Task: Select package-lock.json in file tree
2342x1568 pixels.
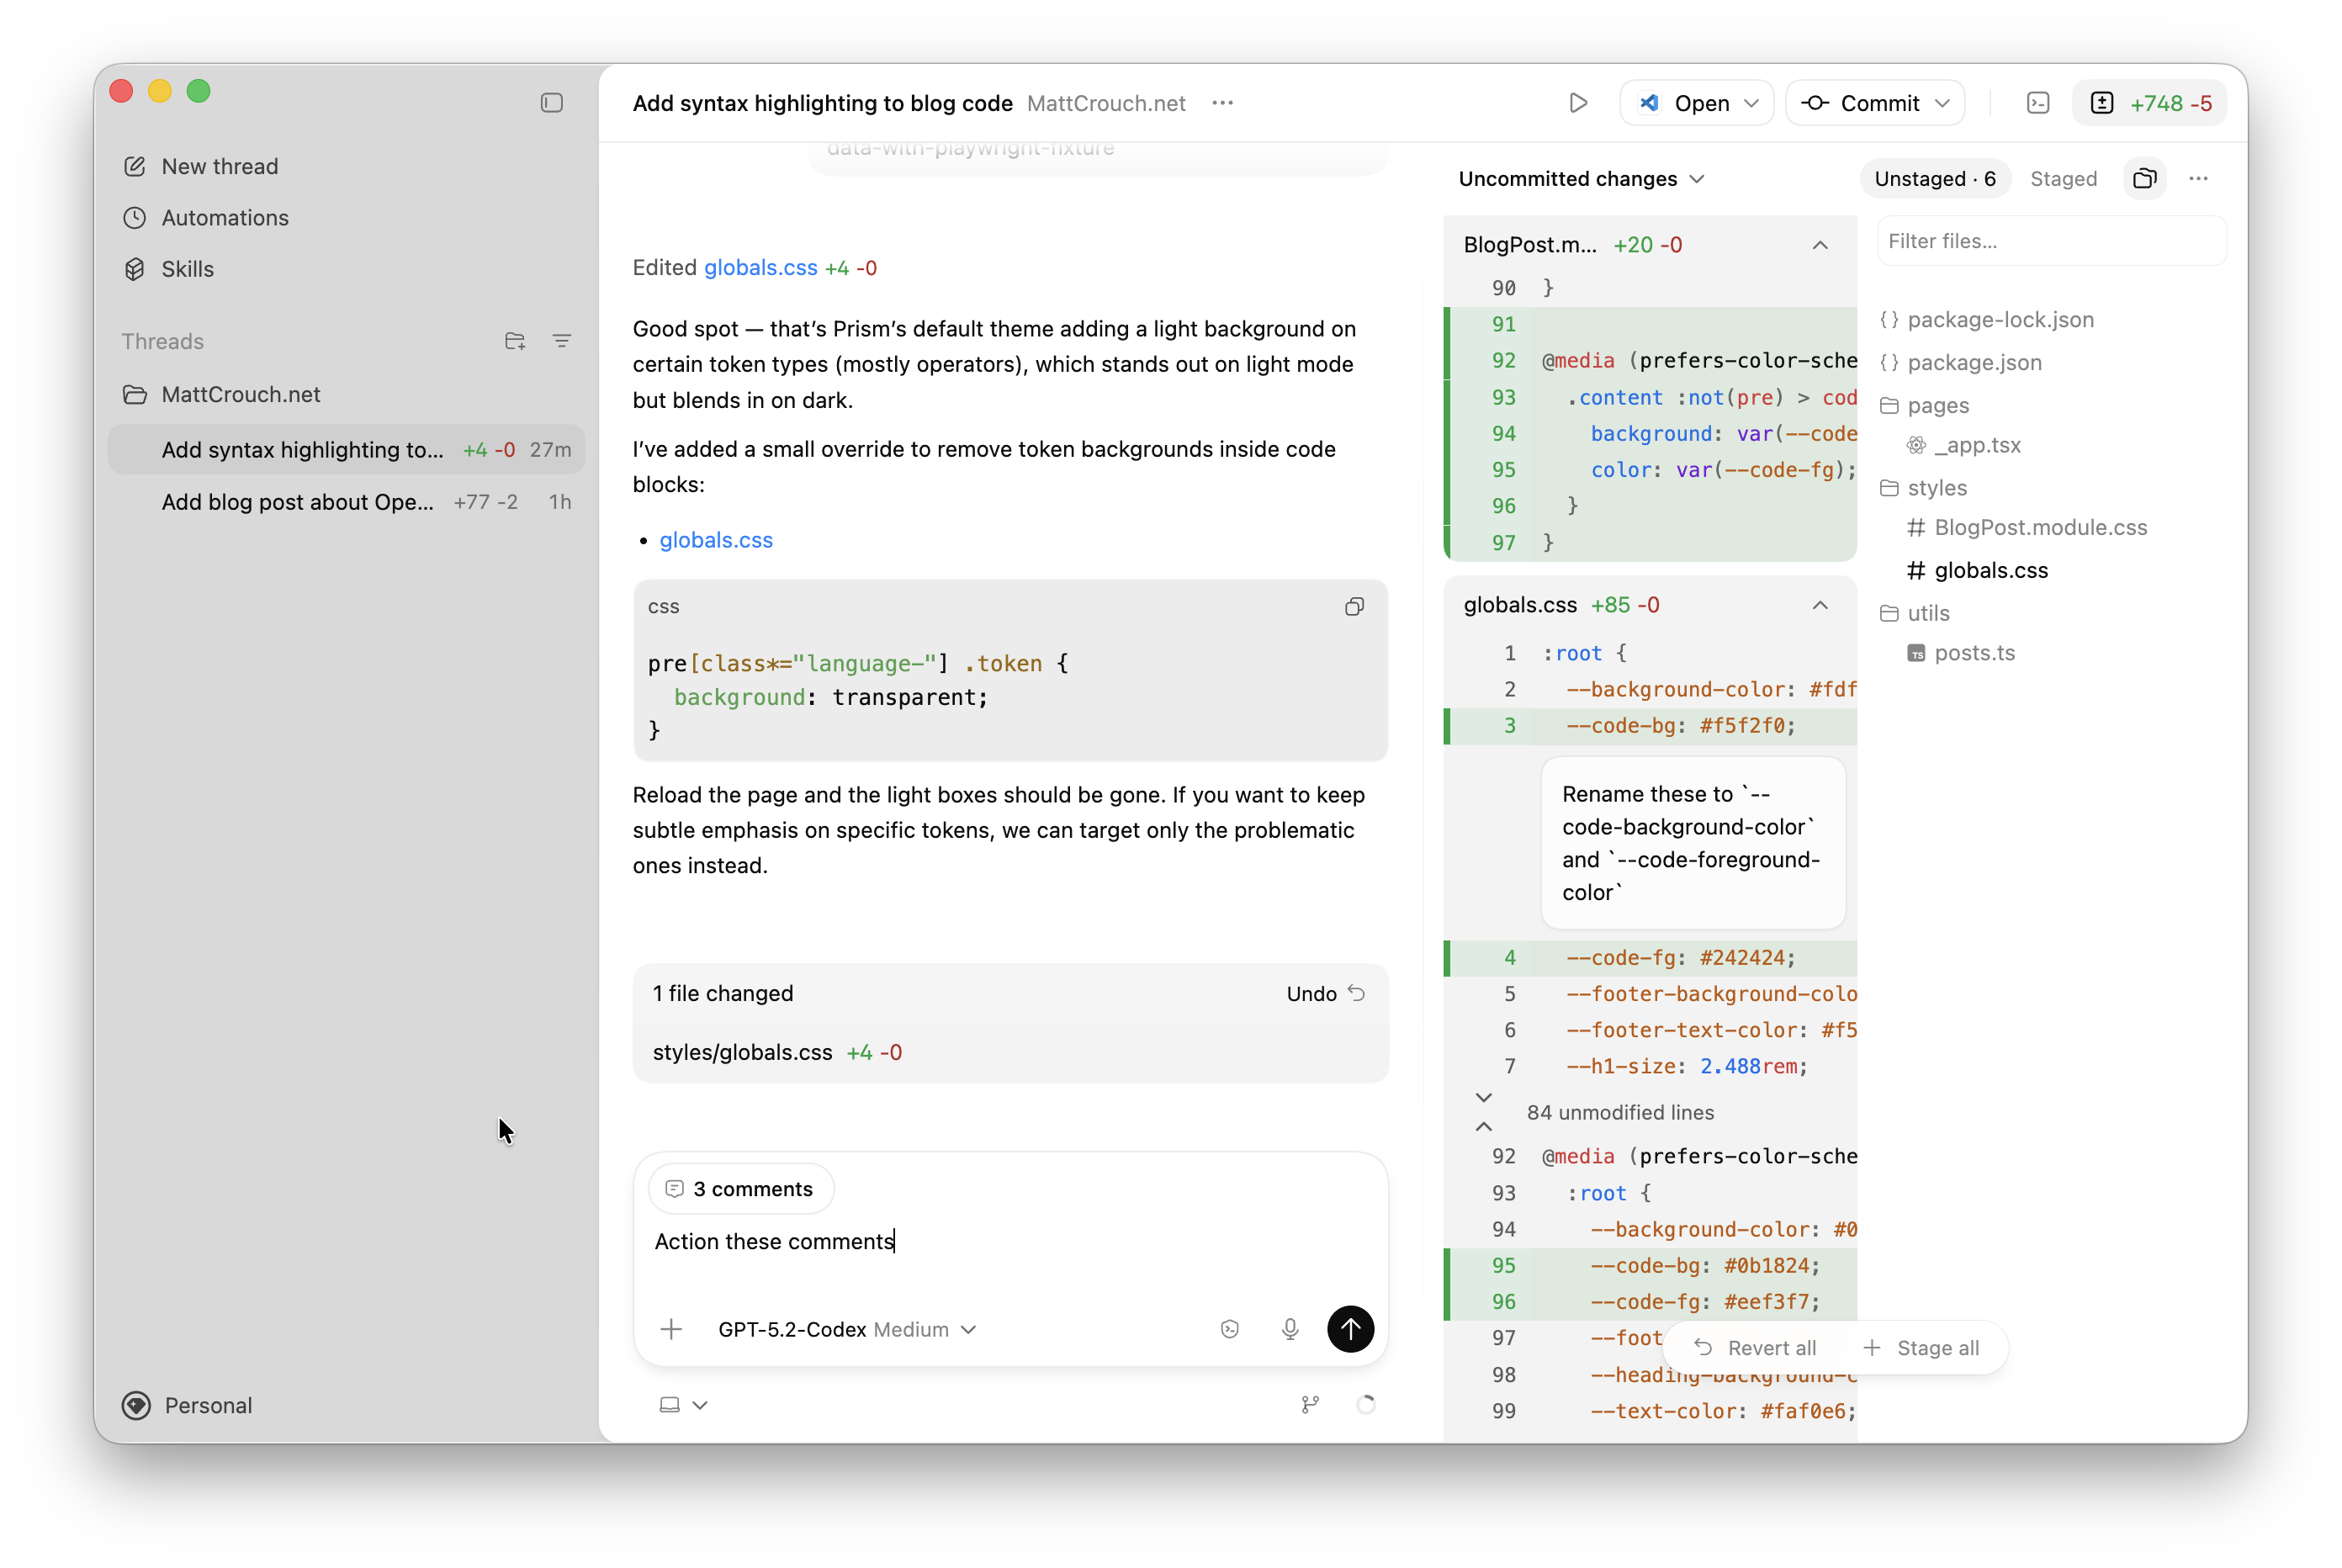Action: tap(1987, 320)
